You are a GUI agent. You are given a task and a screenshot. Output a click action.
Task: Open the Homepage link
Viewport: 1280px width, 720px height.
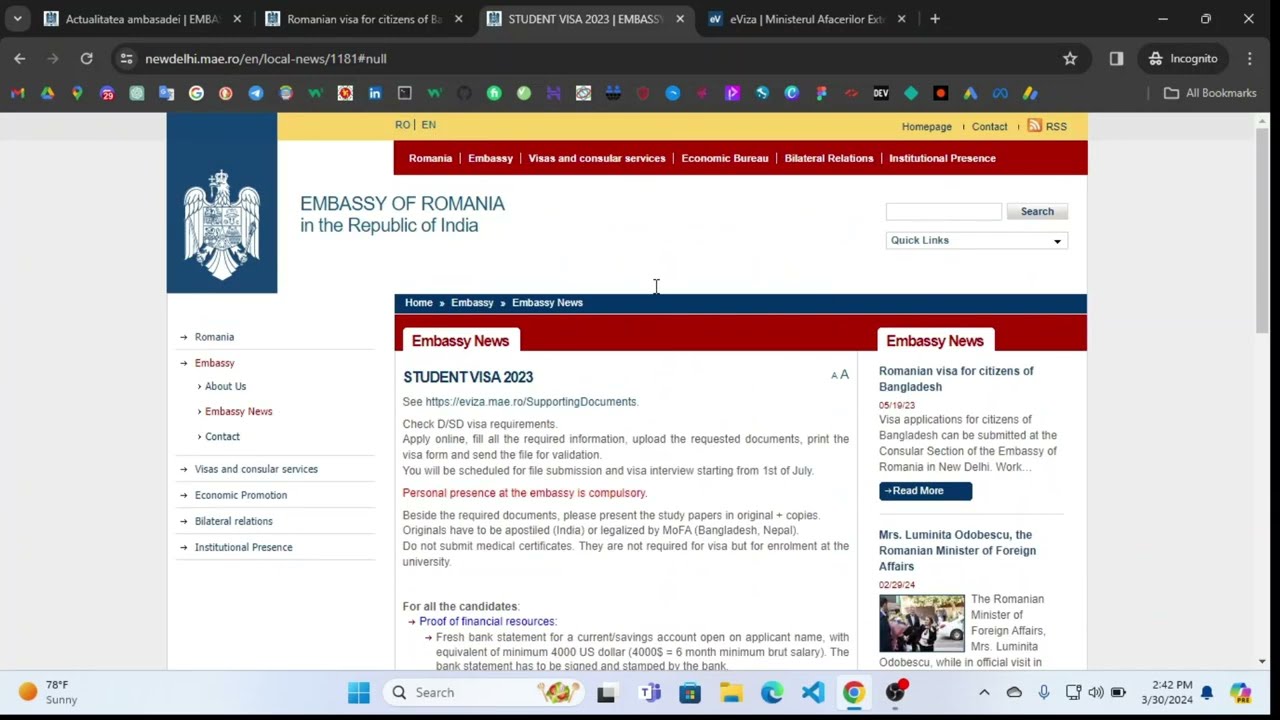[x=927, y=127]
